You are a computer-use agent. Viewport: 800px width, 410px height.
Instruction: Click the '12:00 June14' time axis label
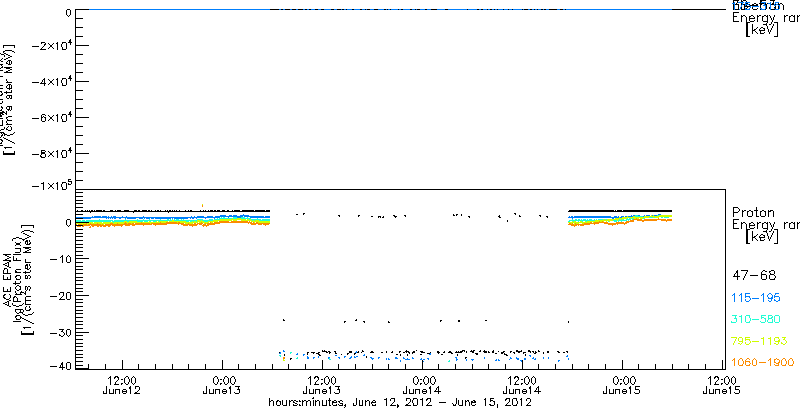tap(522, 386)
